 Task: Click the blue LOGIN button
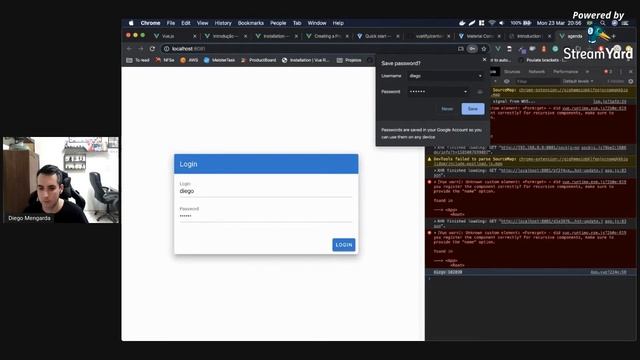[344, 245]
